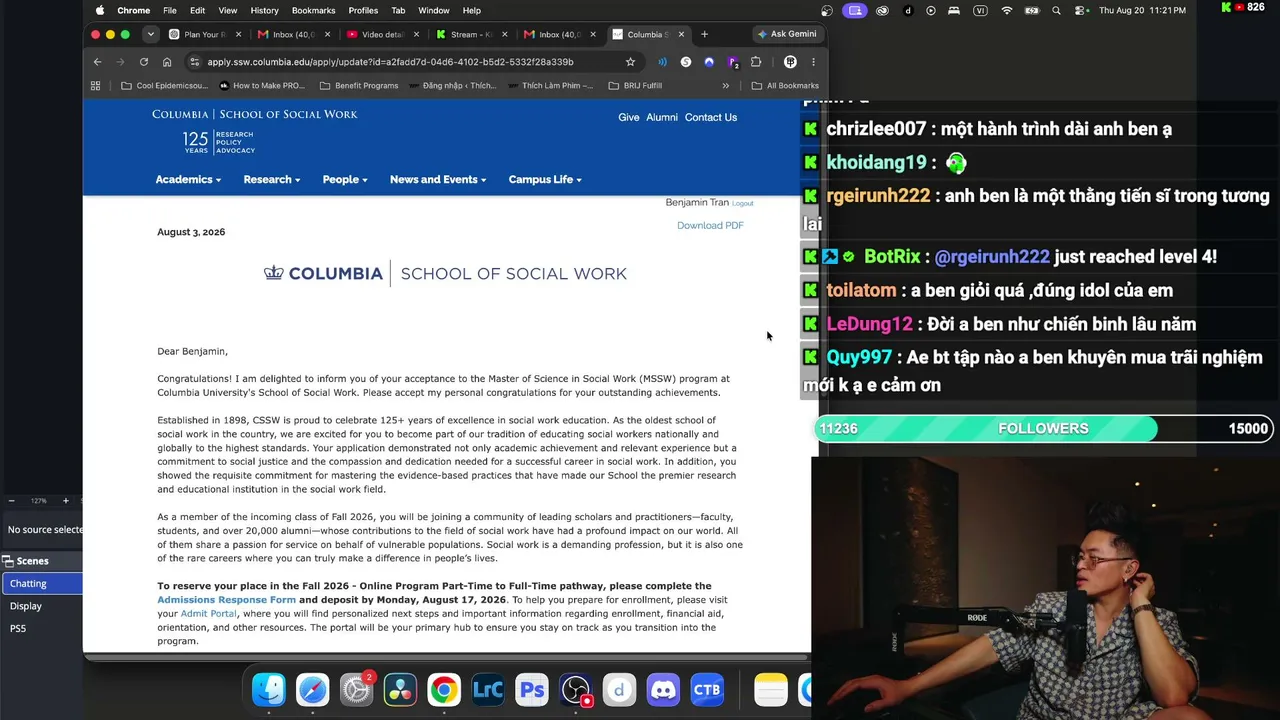Switch to the Plan Your browser tab
1280x720 pixels.
[x=205, y=34]
